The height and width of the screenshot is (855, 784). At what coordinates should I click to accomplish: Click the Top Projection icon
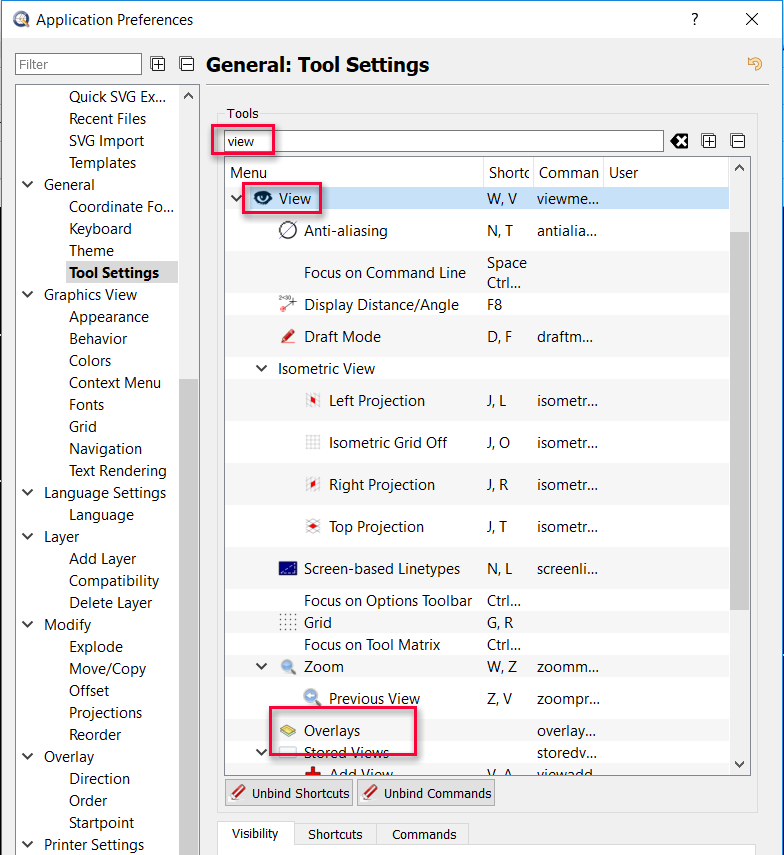[313, 527]
